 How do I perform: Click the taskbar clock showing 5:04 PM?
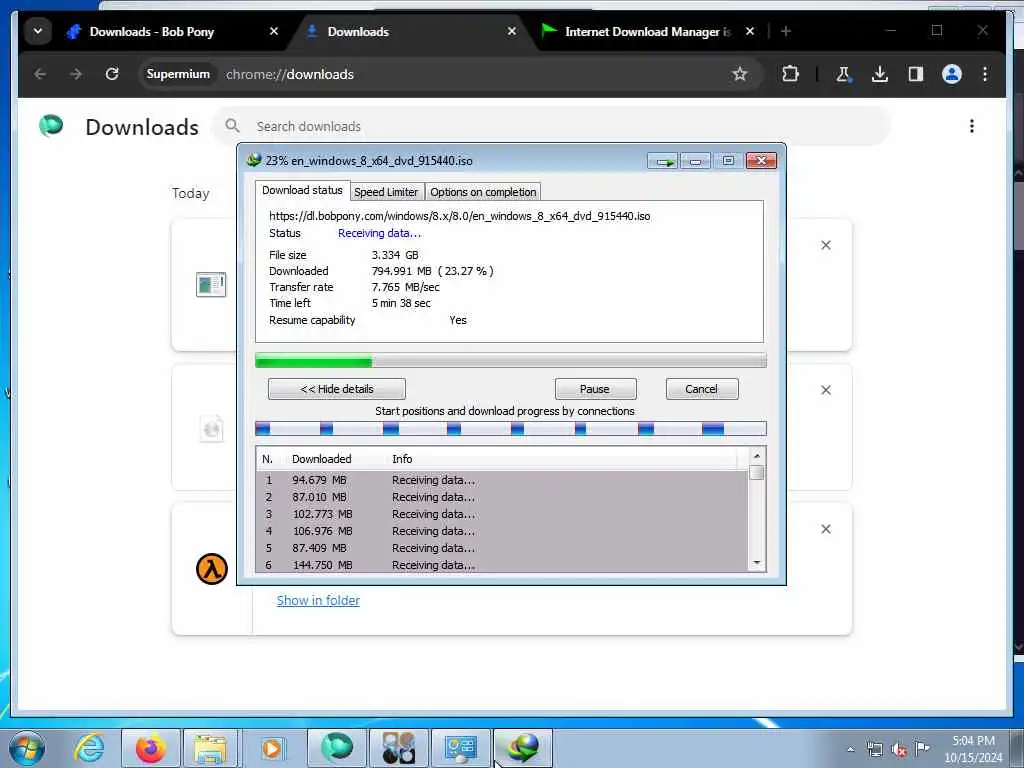click(973, 749)
